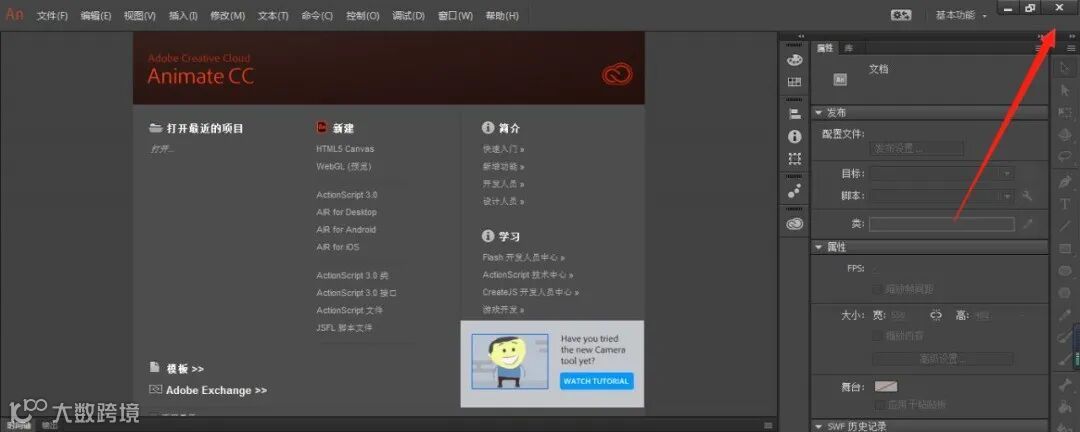Open the 快速入门 » link
1080x432 pixels.
[x=503, y=148]
